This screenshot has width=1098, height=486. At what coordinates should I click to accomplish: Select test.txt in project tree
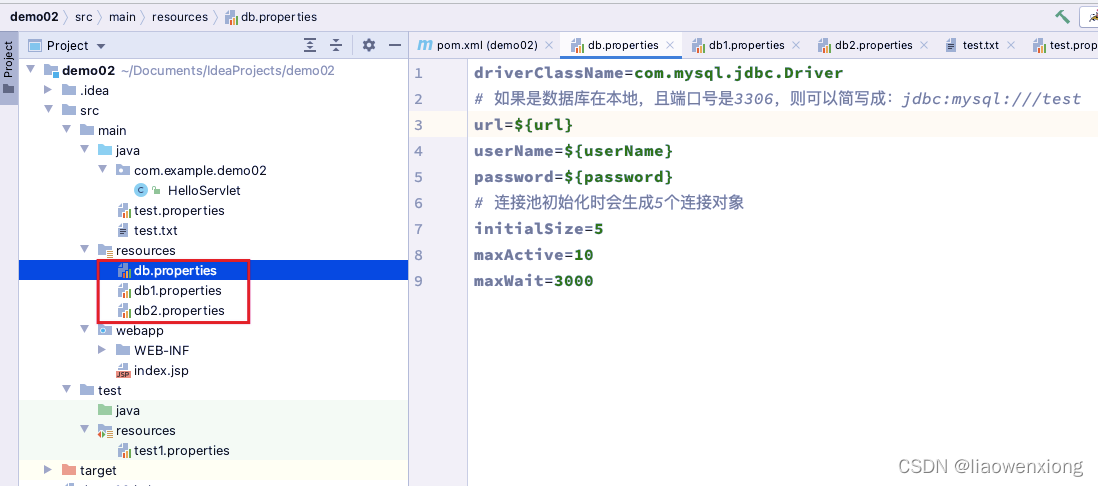[155, 230]
